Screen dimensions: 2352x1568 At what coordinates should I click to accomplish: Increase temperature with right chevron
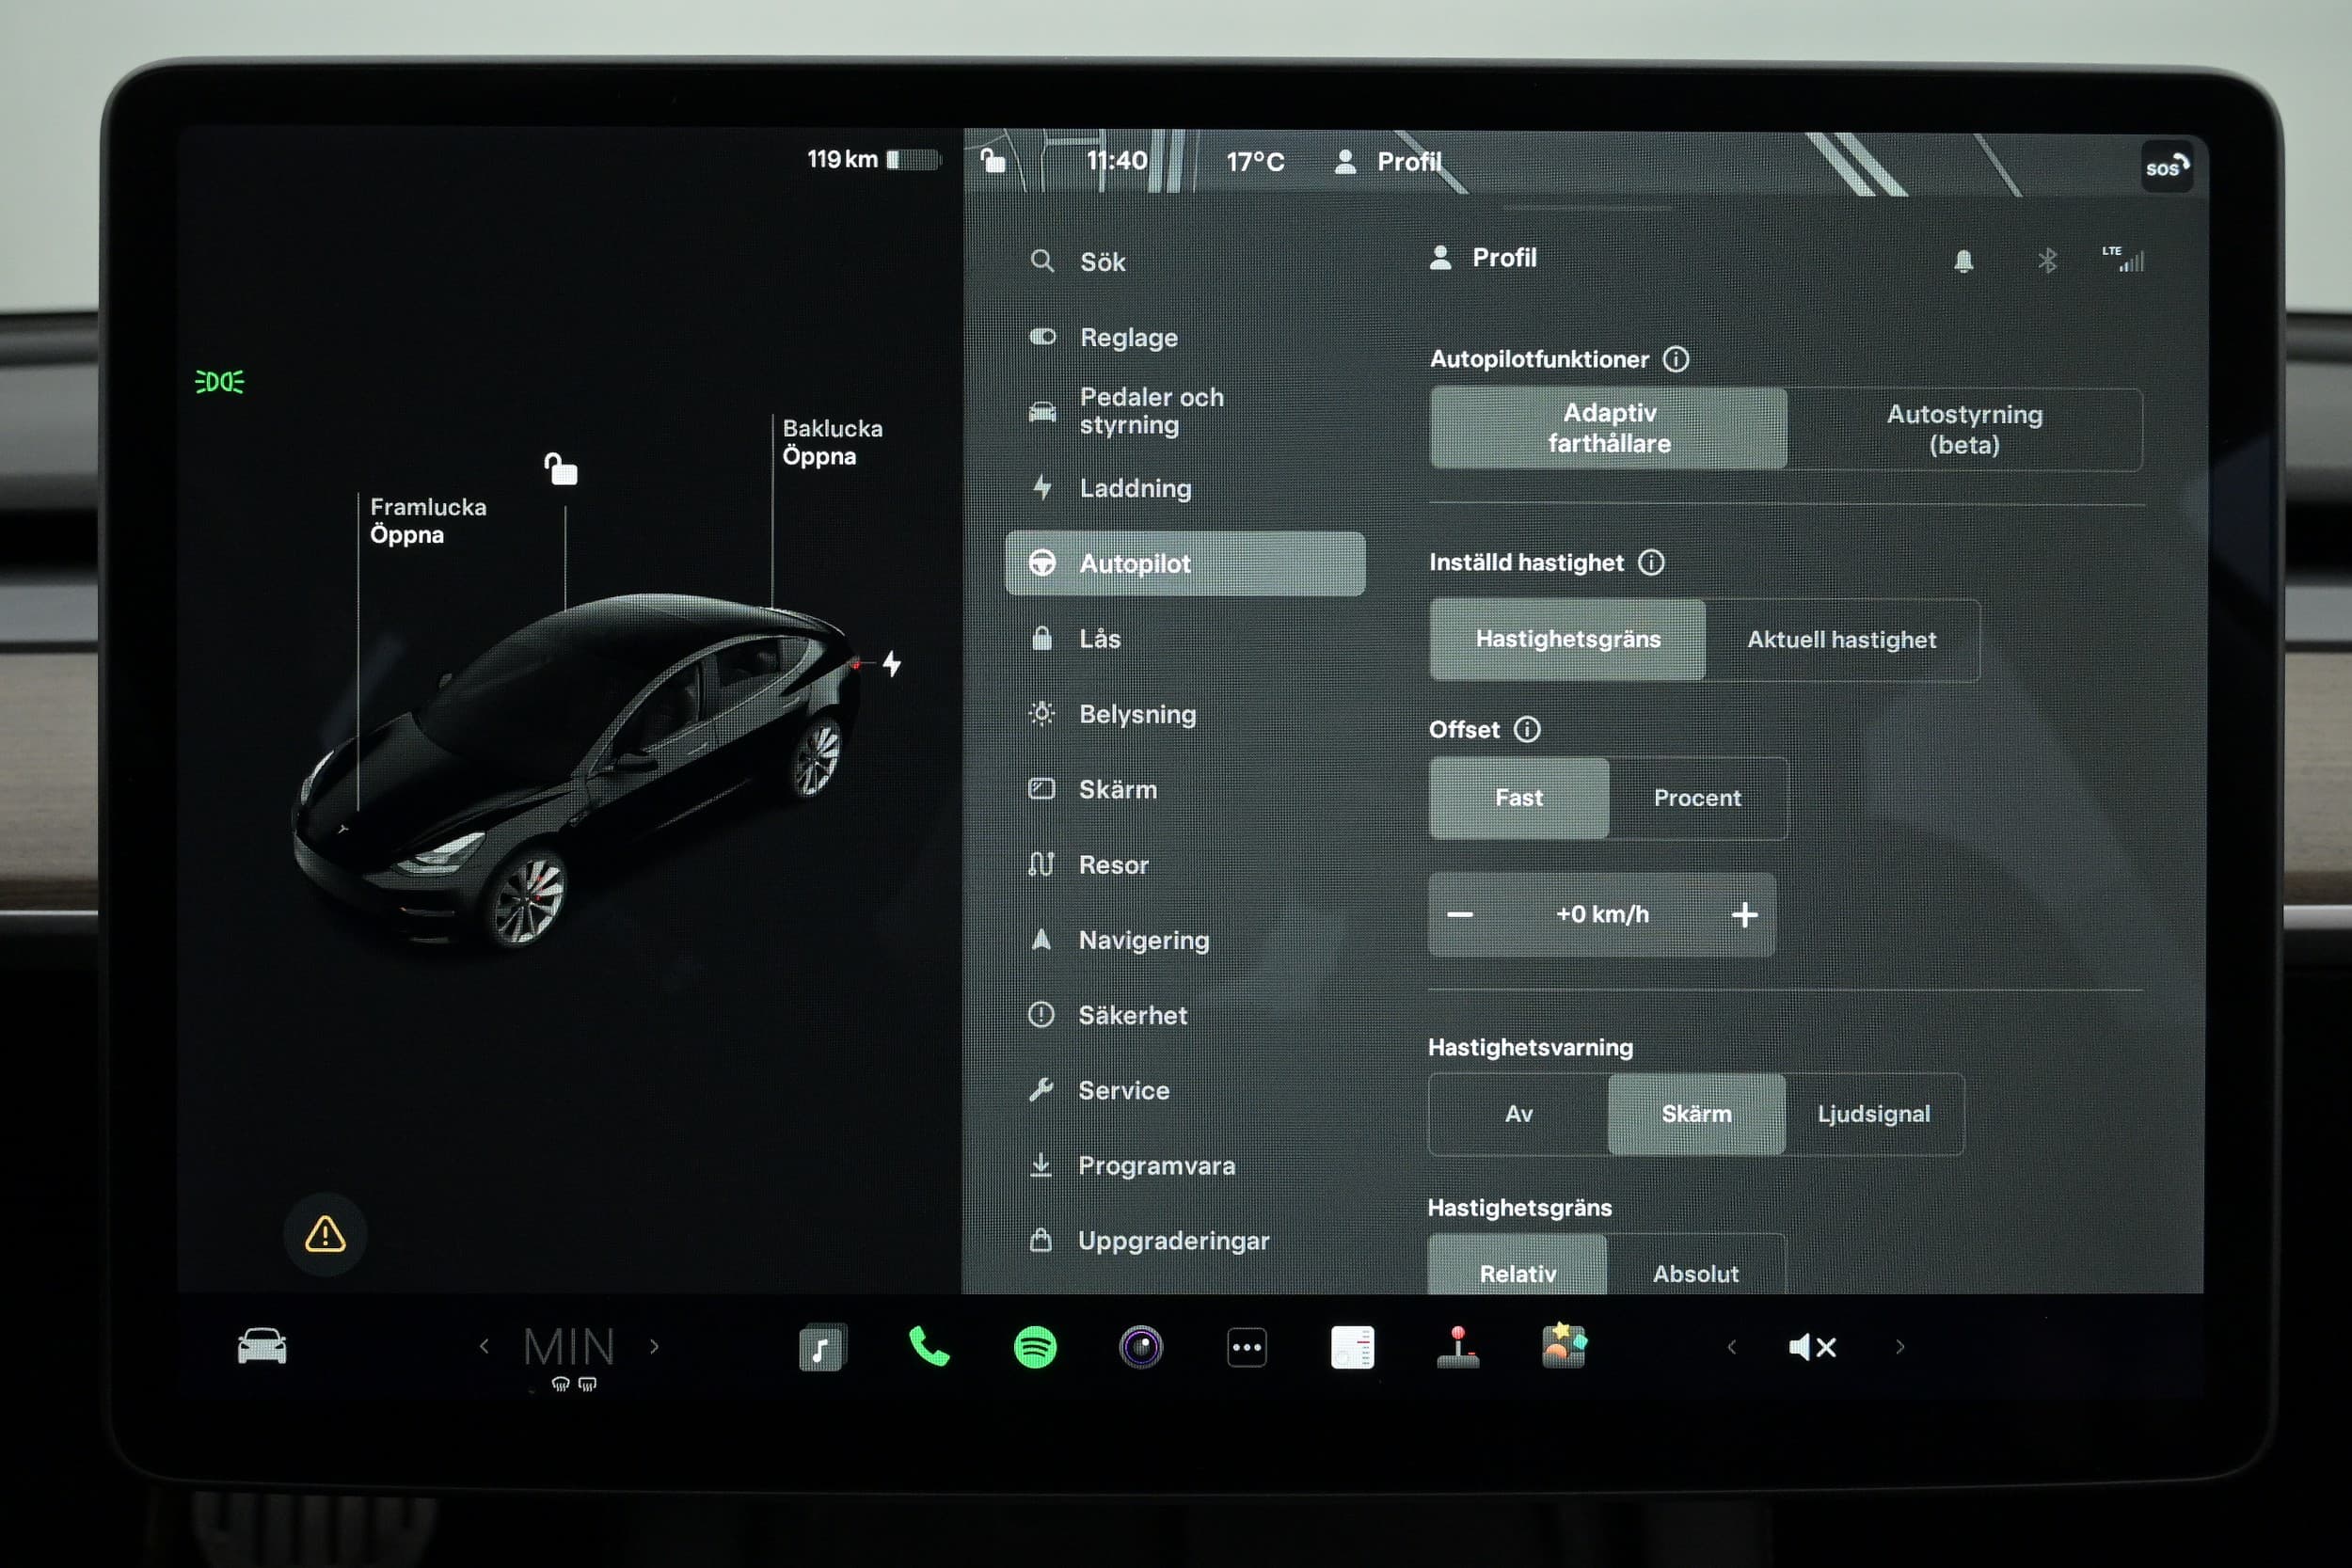click(655, 1346)
